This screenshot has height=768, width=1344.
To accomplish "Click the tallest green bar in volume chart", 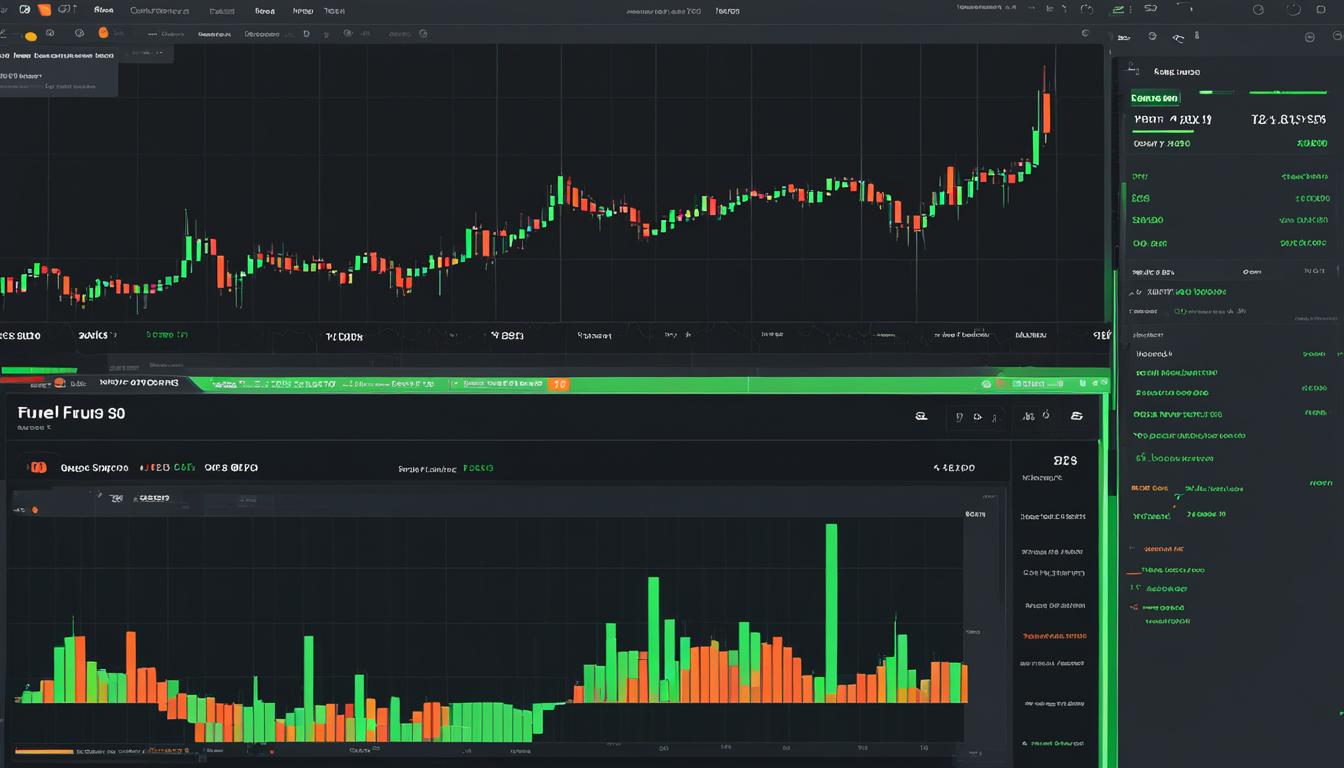I will click(x=831, y=612).
